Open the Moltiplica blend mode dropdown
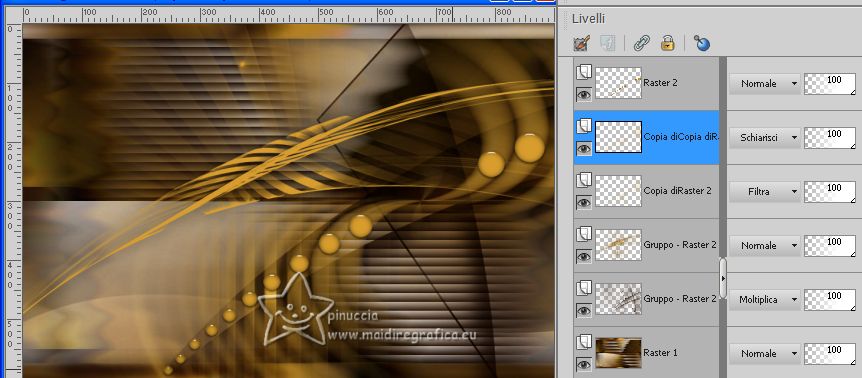862x378 pixels. tap(765, 300)
